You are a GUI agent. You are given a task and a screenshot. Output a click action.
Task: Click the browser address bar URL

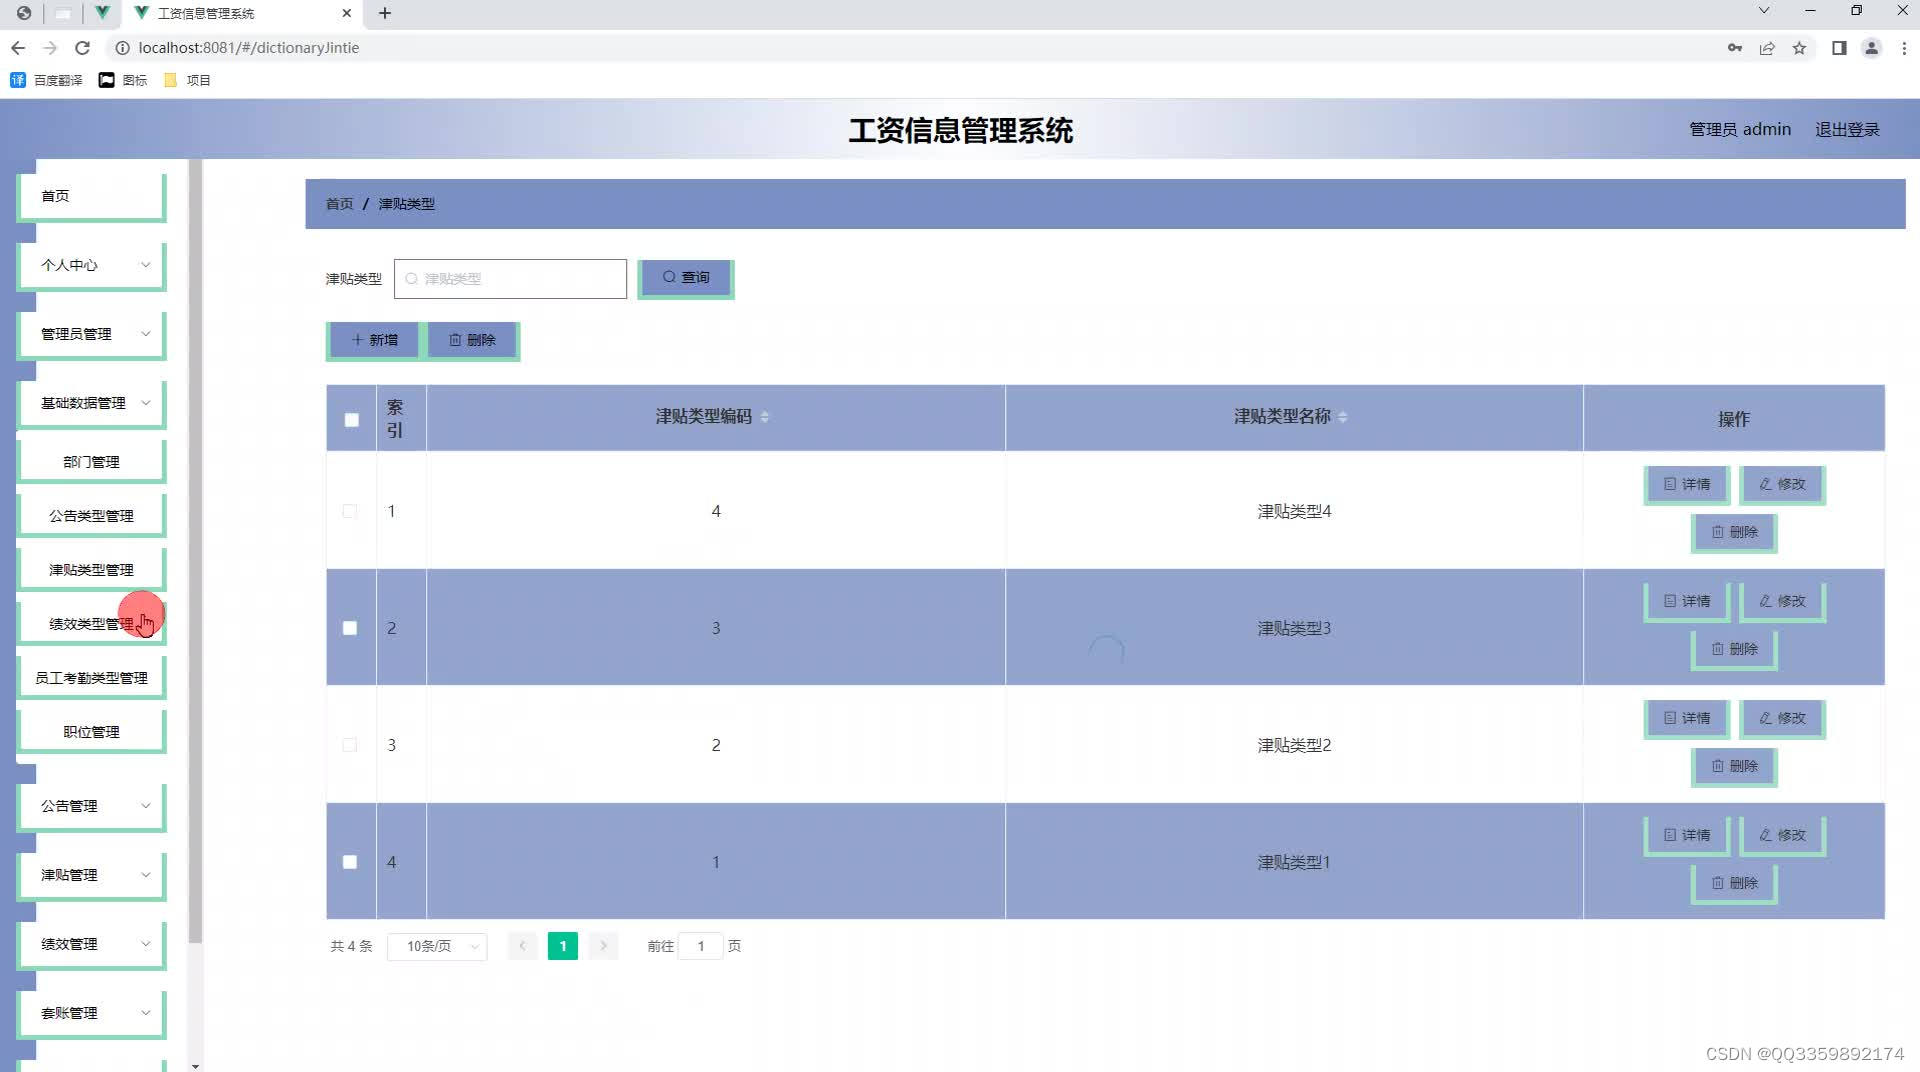click(x=248, y=48)
